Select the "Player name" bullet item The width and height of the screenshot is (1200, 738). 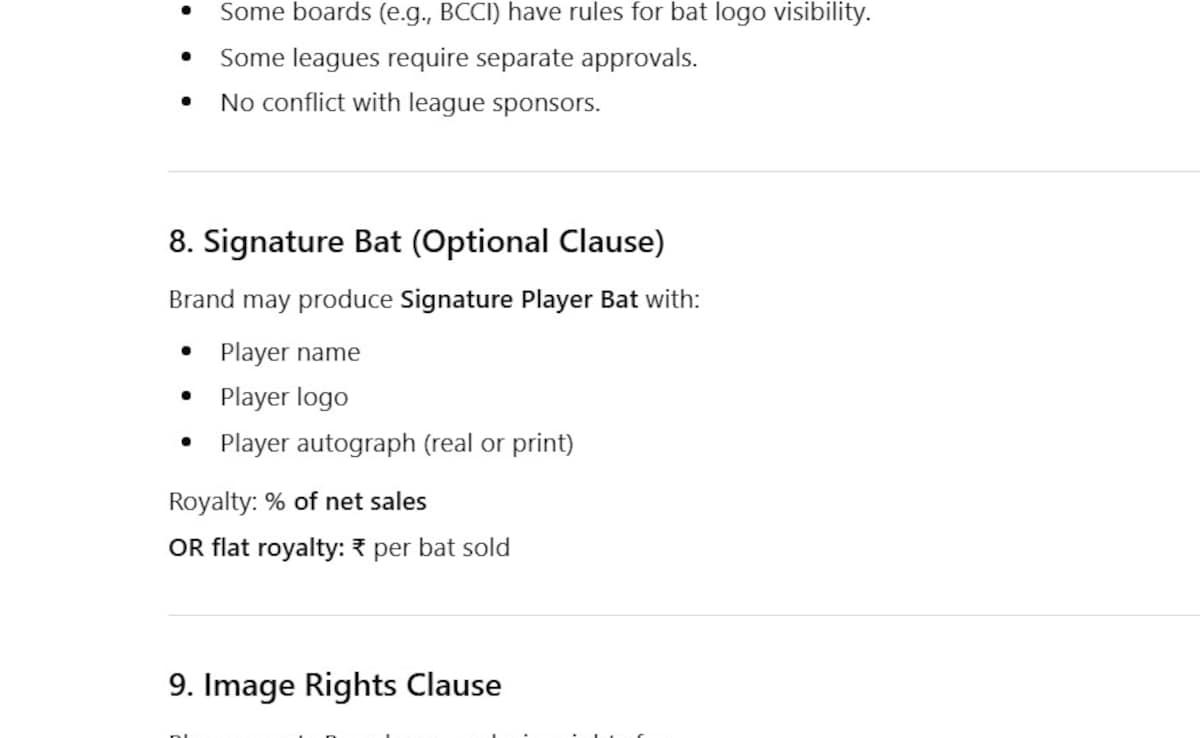click(x=290, y=353)
